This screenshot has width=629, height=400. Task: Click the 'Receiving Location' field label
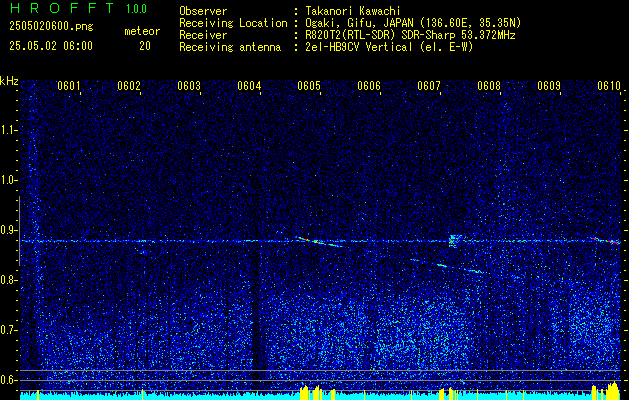233,23
